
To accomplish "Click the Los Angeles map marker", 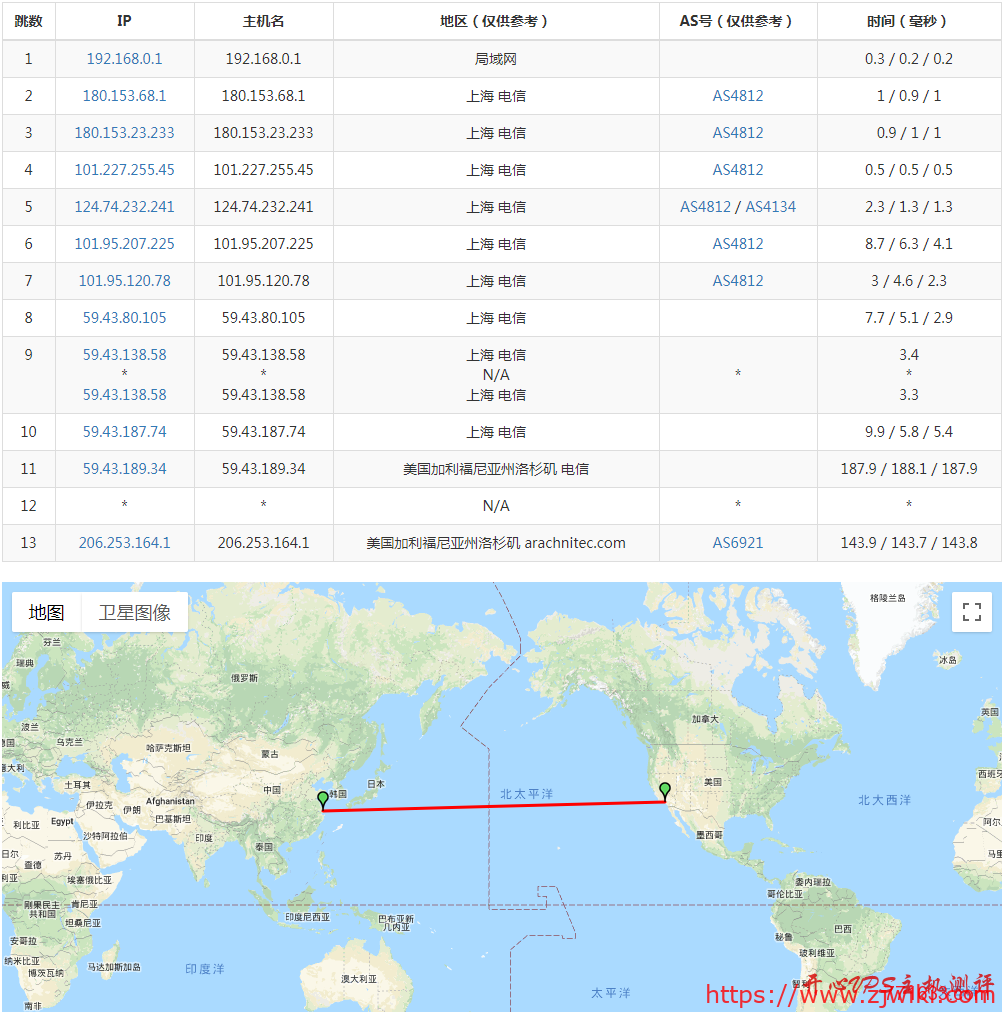I will coord(665,789).
